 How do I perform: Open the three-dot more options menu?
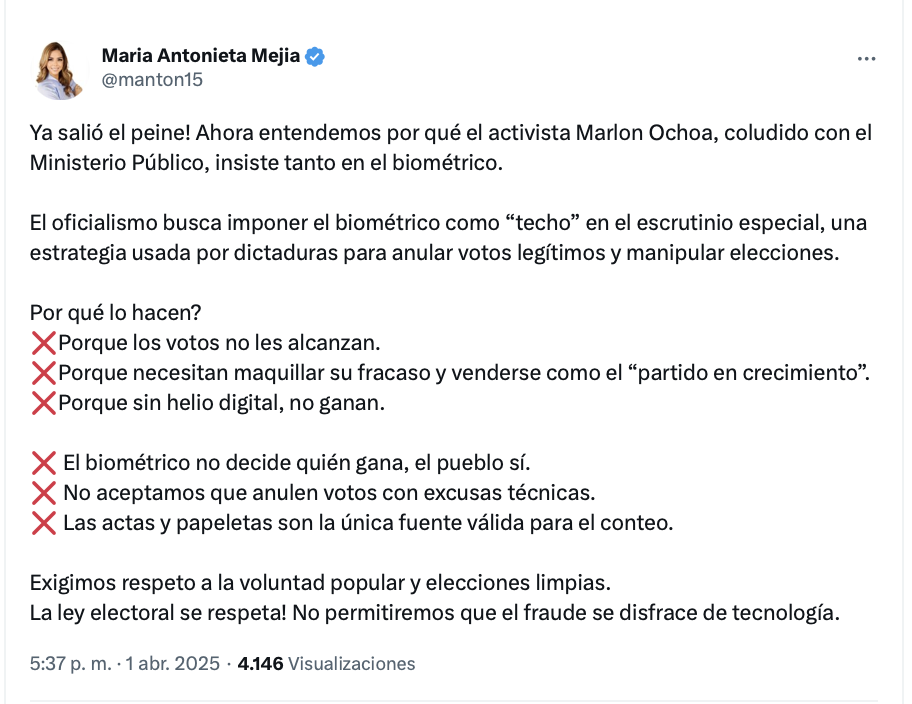(x=866, y=59)
